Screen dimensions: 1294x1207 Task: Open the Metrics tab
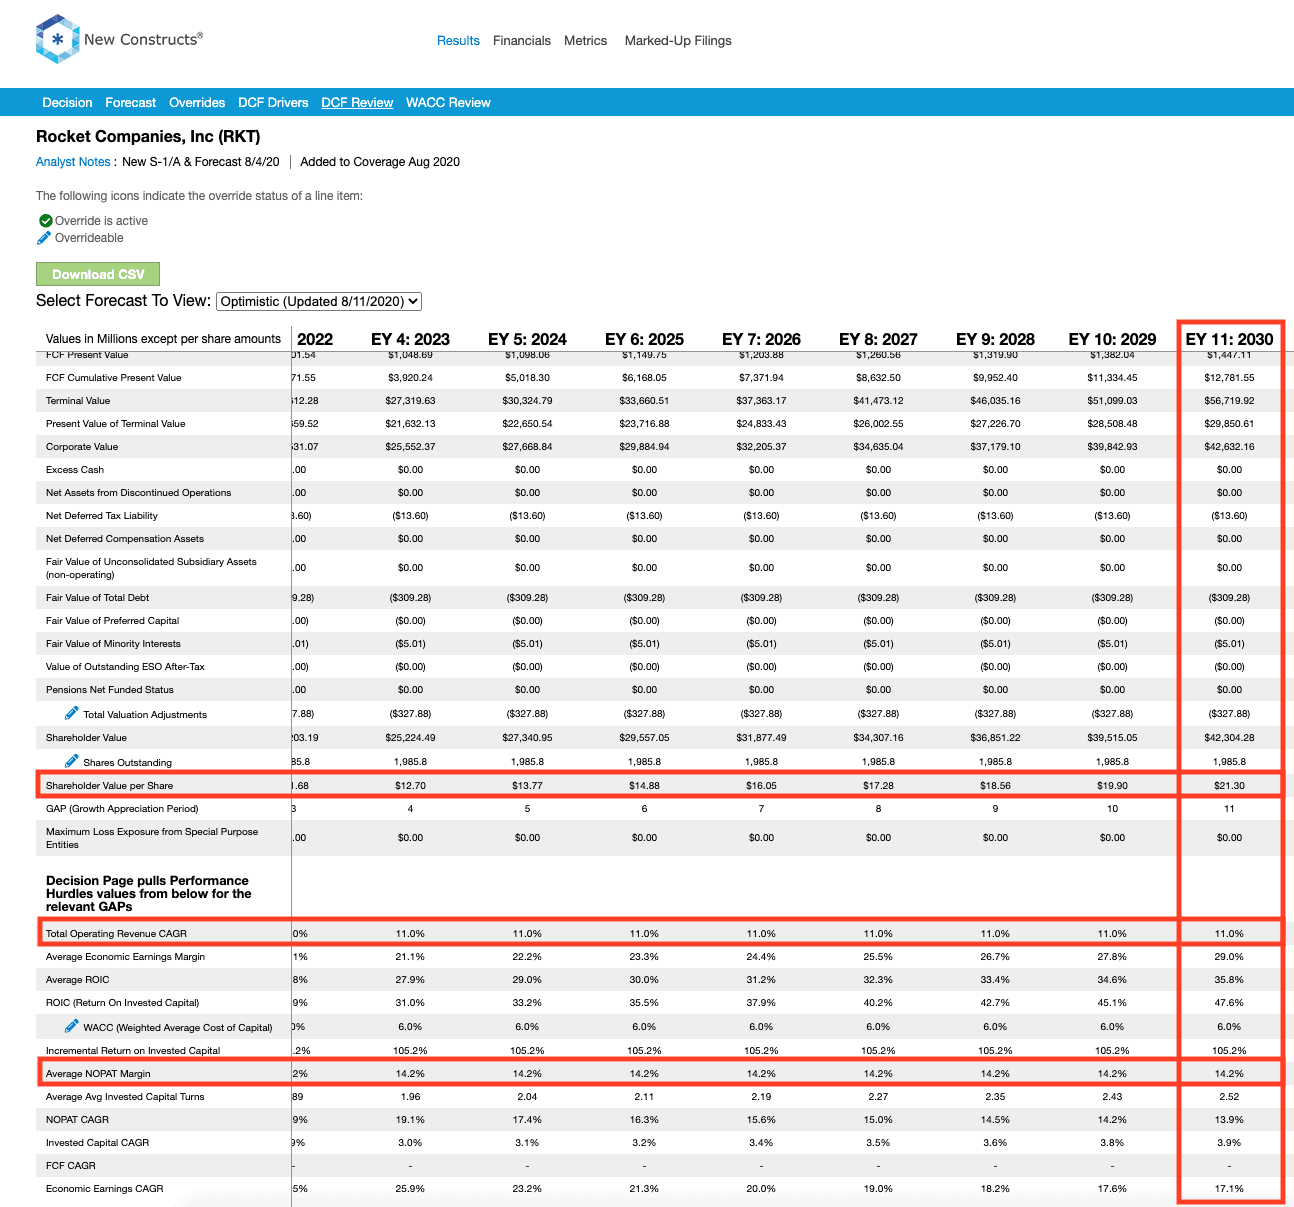pyautogui.click(x=585, y=41)
